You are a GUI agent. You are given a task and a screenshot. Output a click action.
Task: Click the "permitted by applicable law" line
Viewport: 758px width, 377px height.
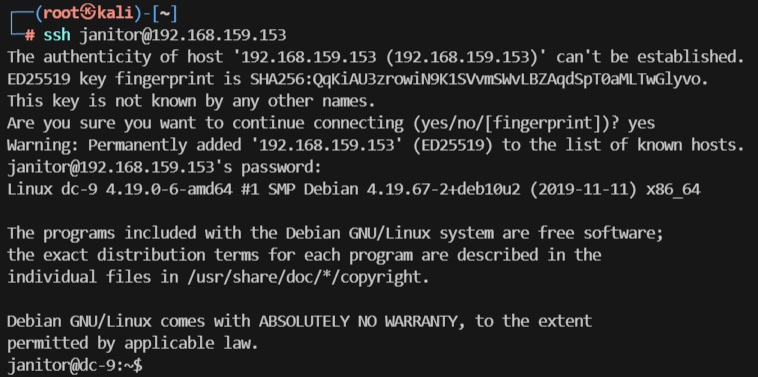coord(132,343)
